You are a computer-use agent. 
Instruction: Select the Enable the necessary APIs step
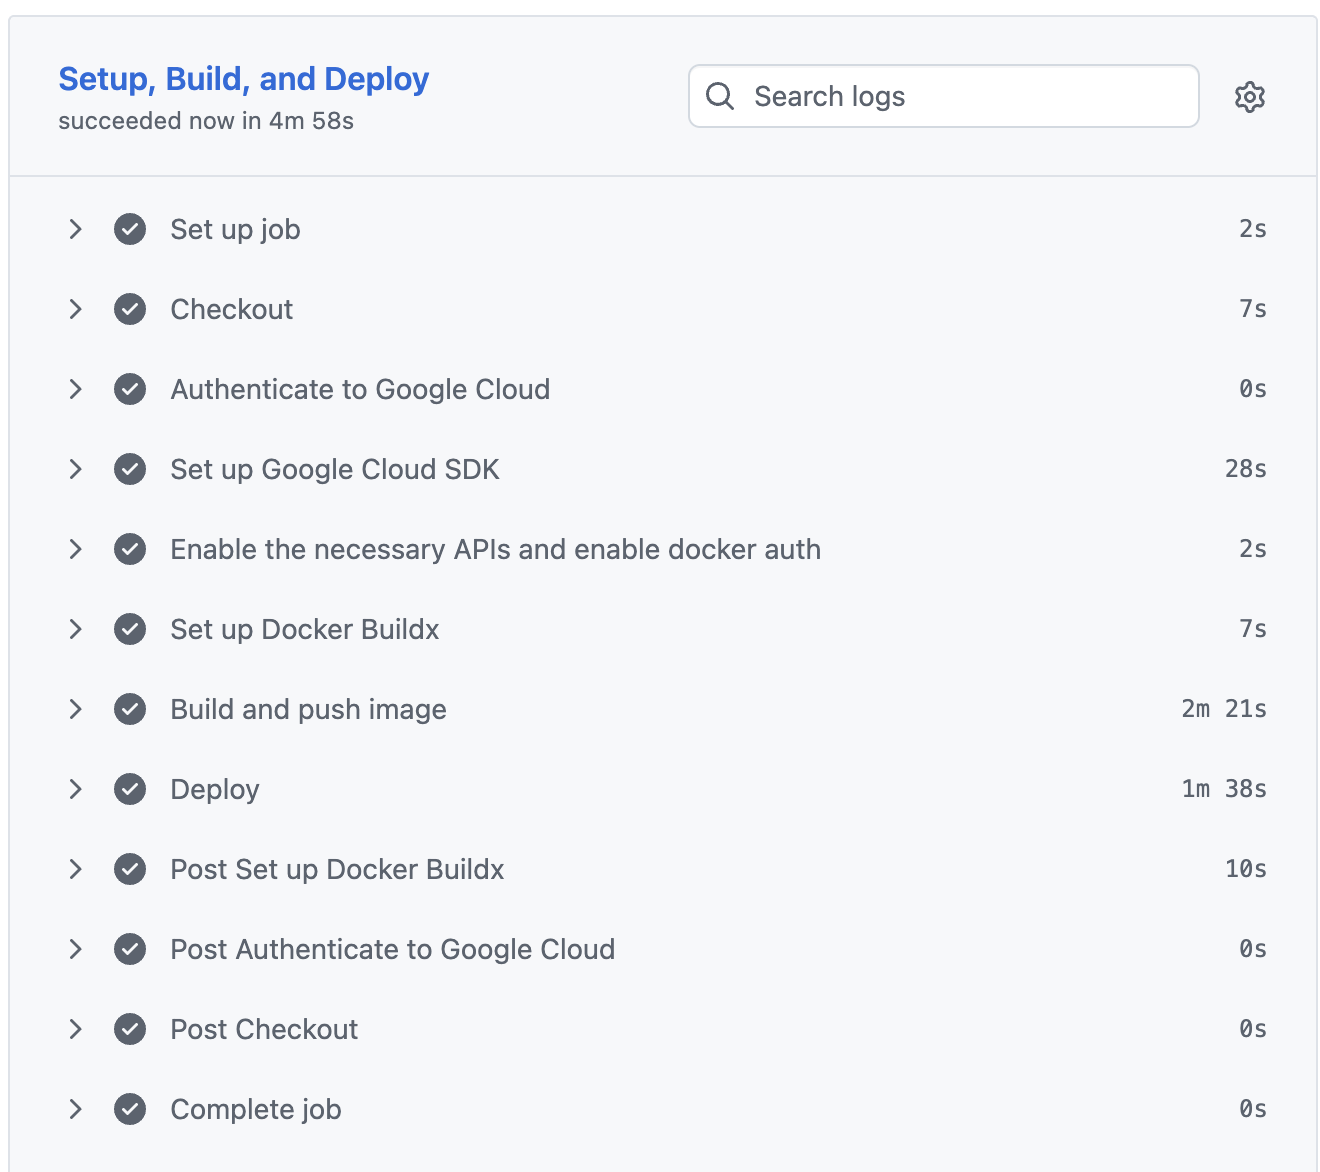click(495, 549)
